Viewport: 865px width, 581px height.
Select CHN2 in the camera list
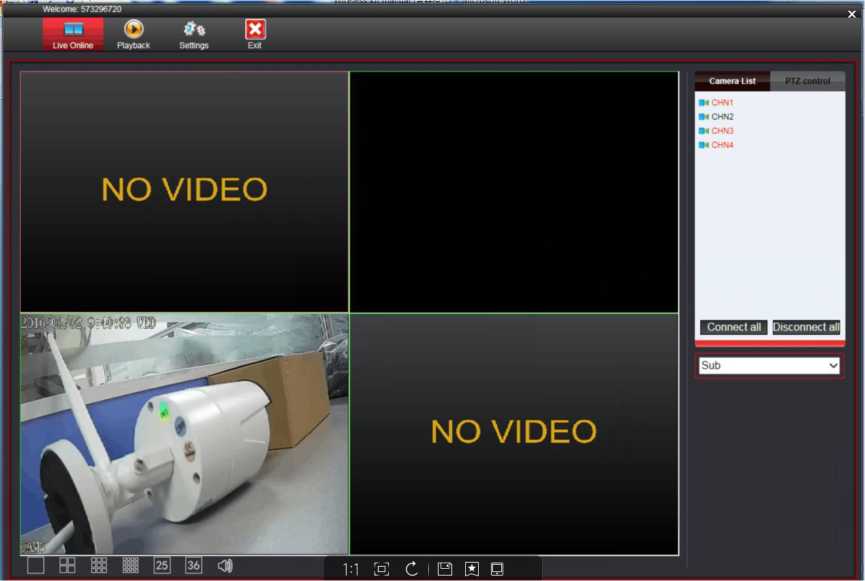[722, 117]
